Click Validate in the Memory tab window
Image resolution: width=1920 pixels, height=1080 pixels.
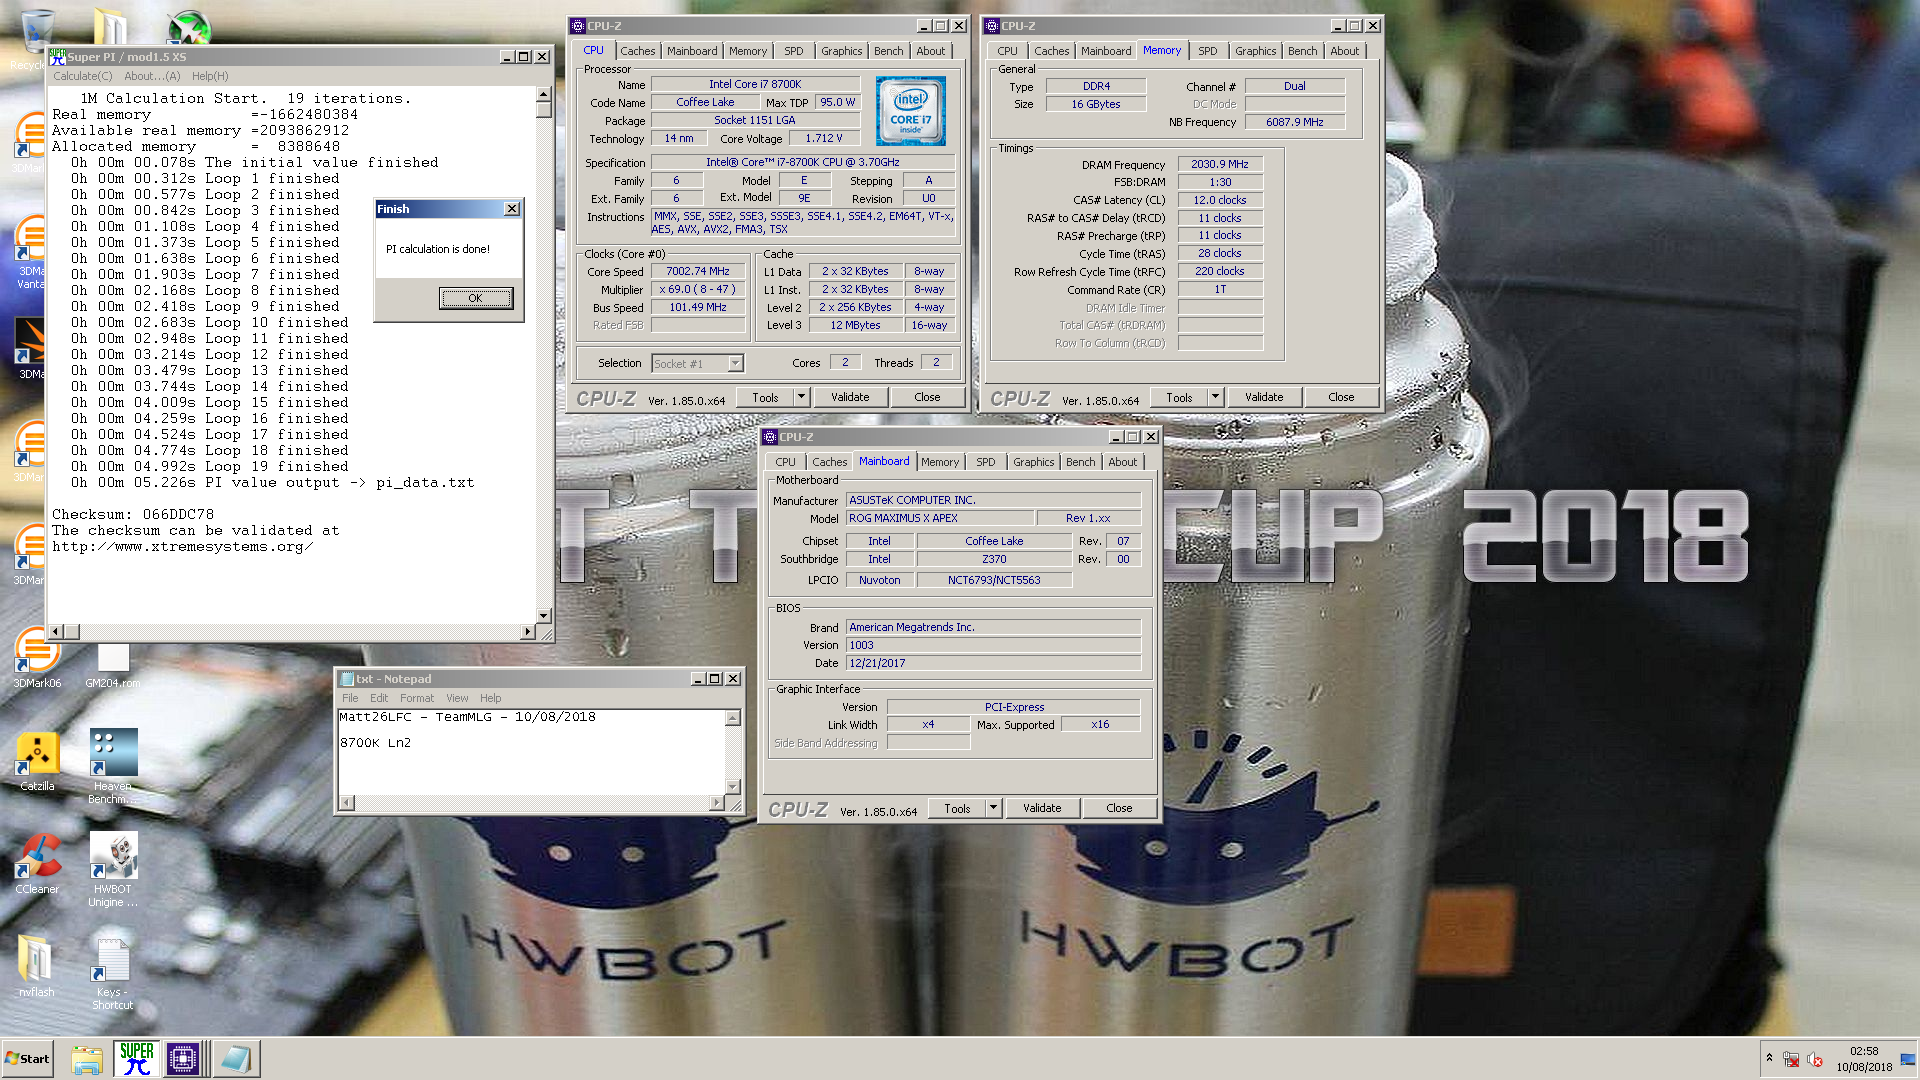coord(1264,397)
